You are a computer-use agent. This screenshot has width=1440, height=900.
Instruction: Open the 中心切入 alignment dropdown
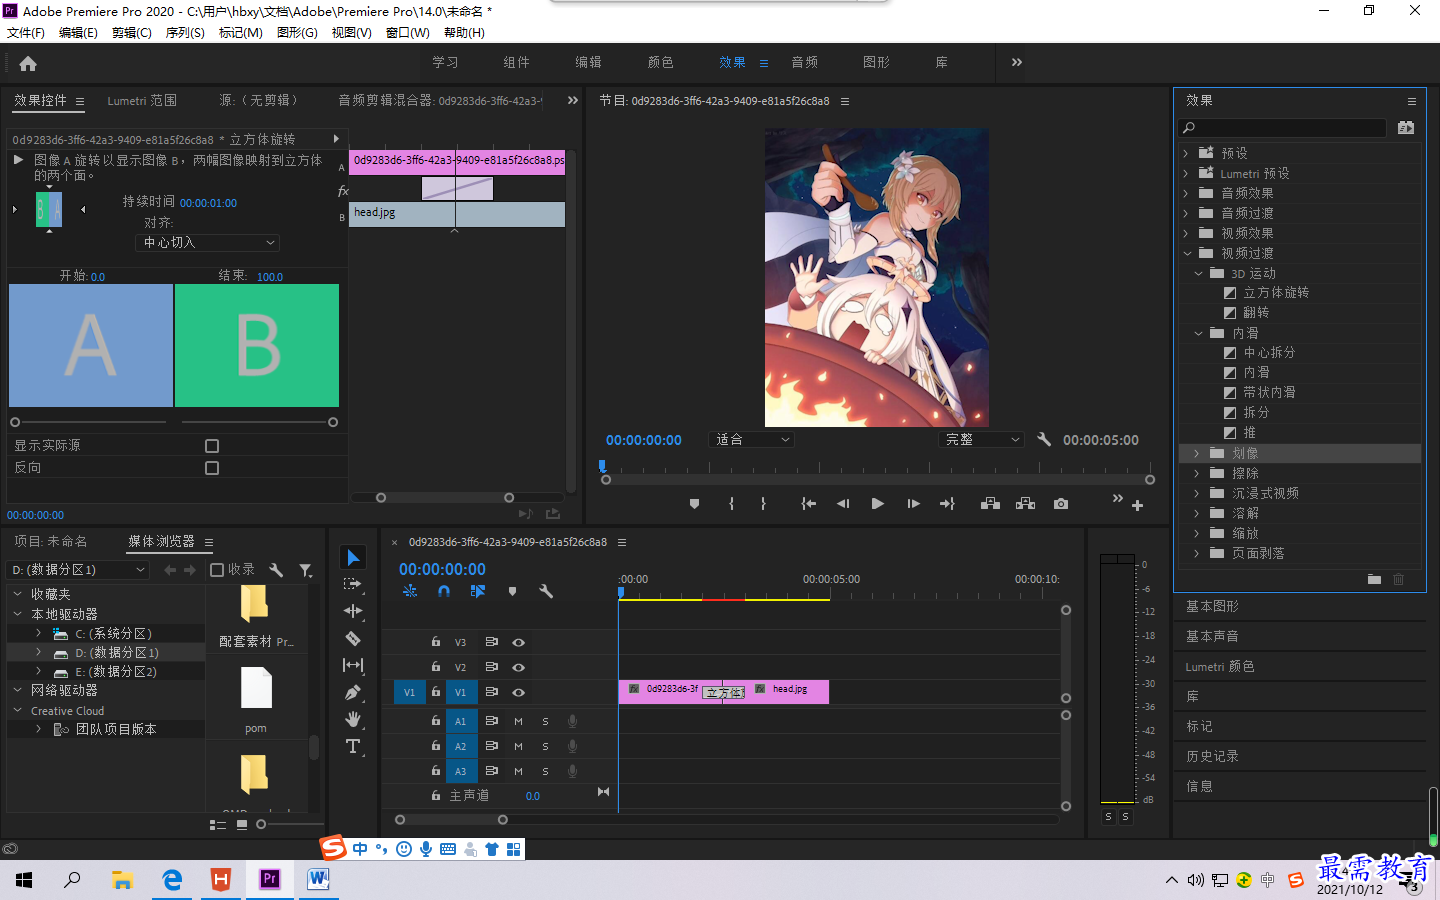208,243
